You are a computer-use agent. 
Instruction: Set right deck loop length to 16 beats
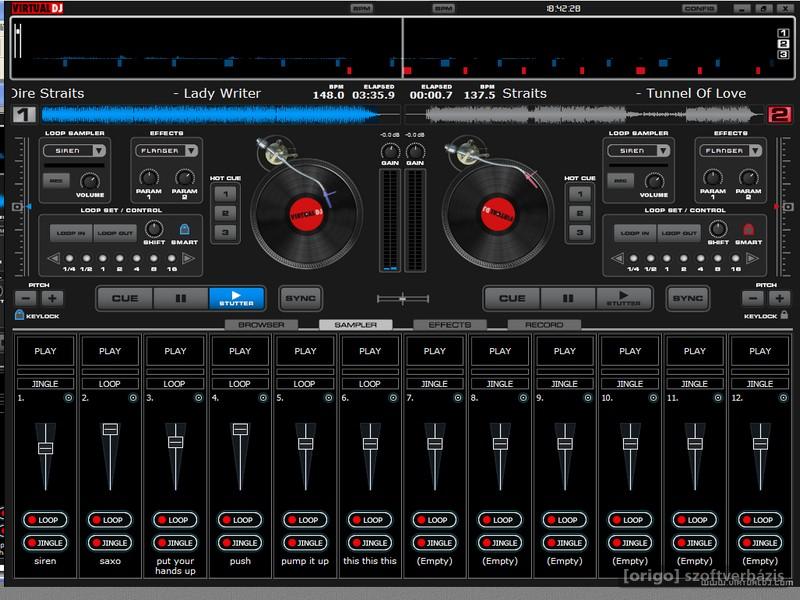pyautogui.click(x=735, y=258)
